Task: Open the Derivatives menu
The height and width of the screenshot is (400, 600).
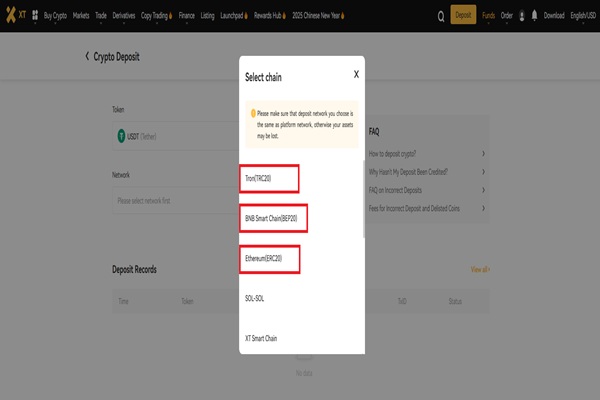Action: 124,15
